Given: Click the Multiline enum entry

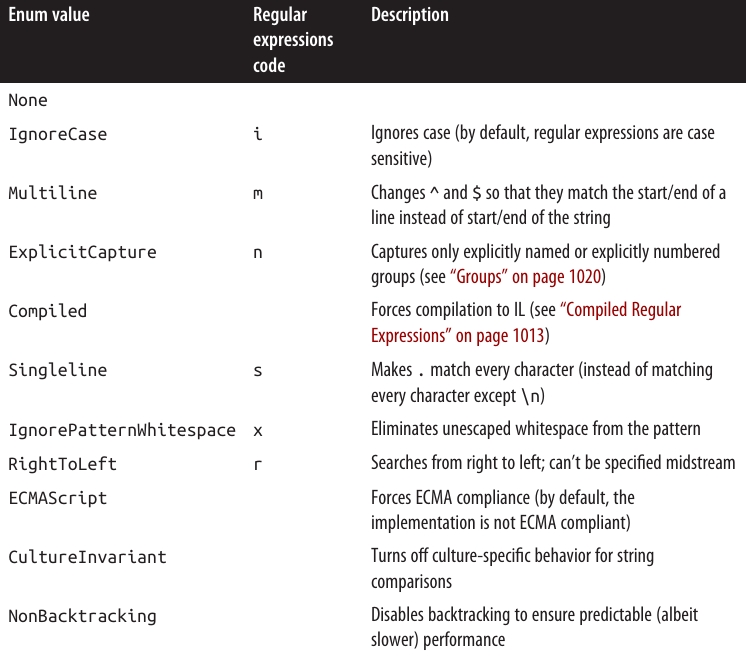Looking at the screenshot, I should [52, 193].
